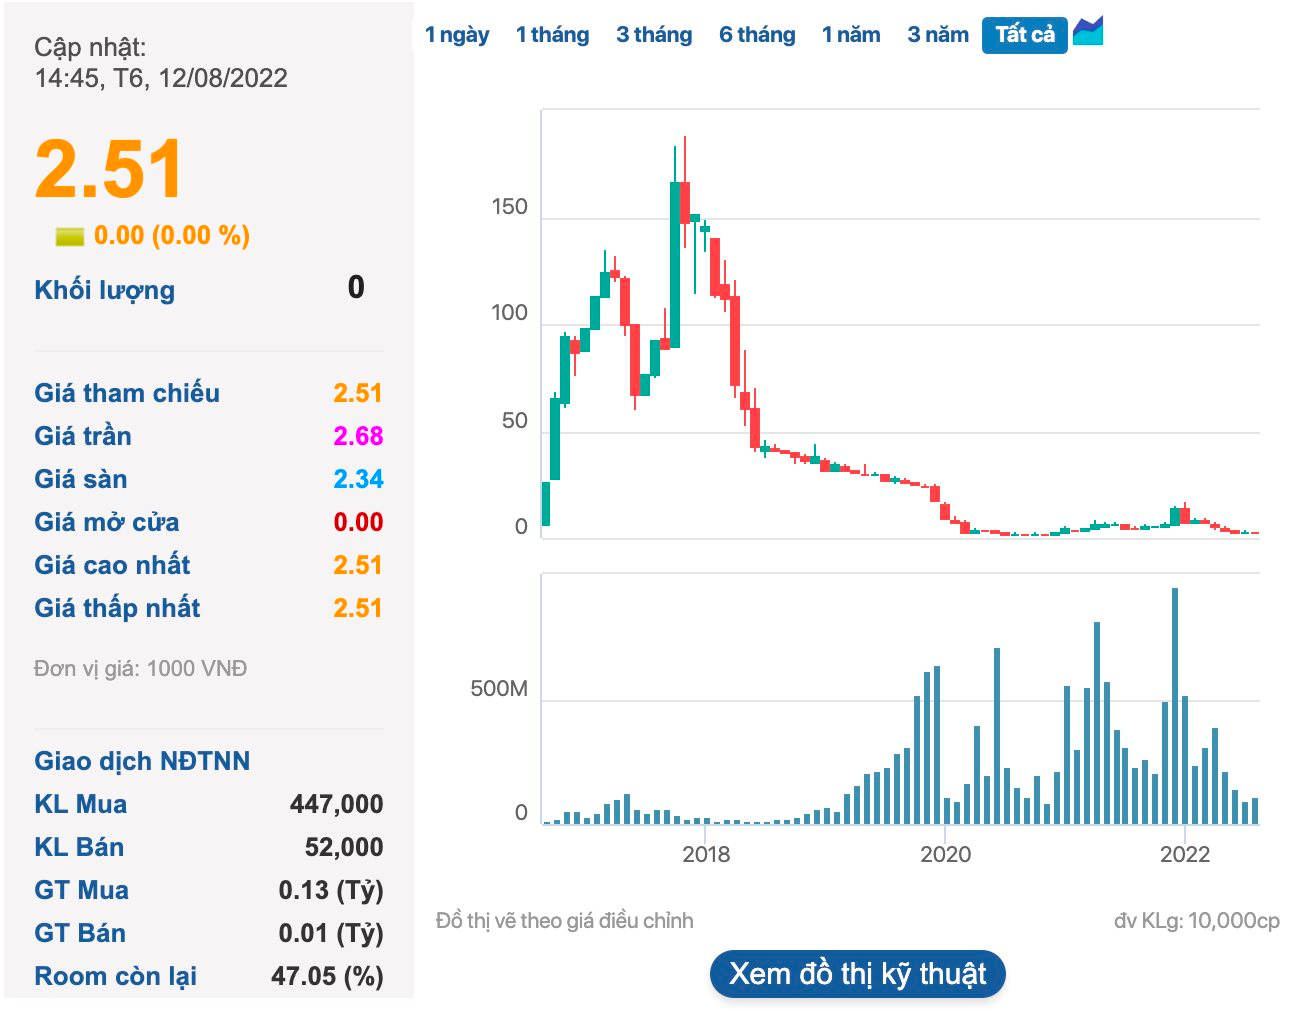Choose the 3 năm chart range
This screenshot has height=1010, width=1312.
(938, 35)
